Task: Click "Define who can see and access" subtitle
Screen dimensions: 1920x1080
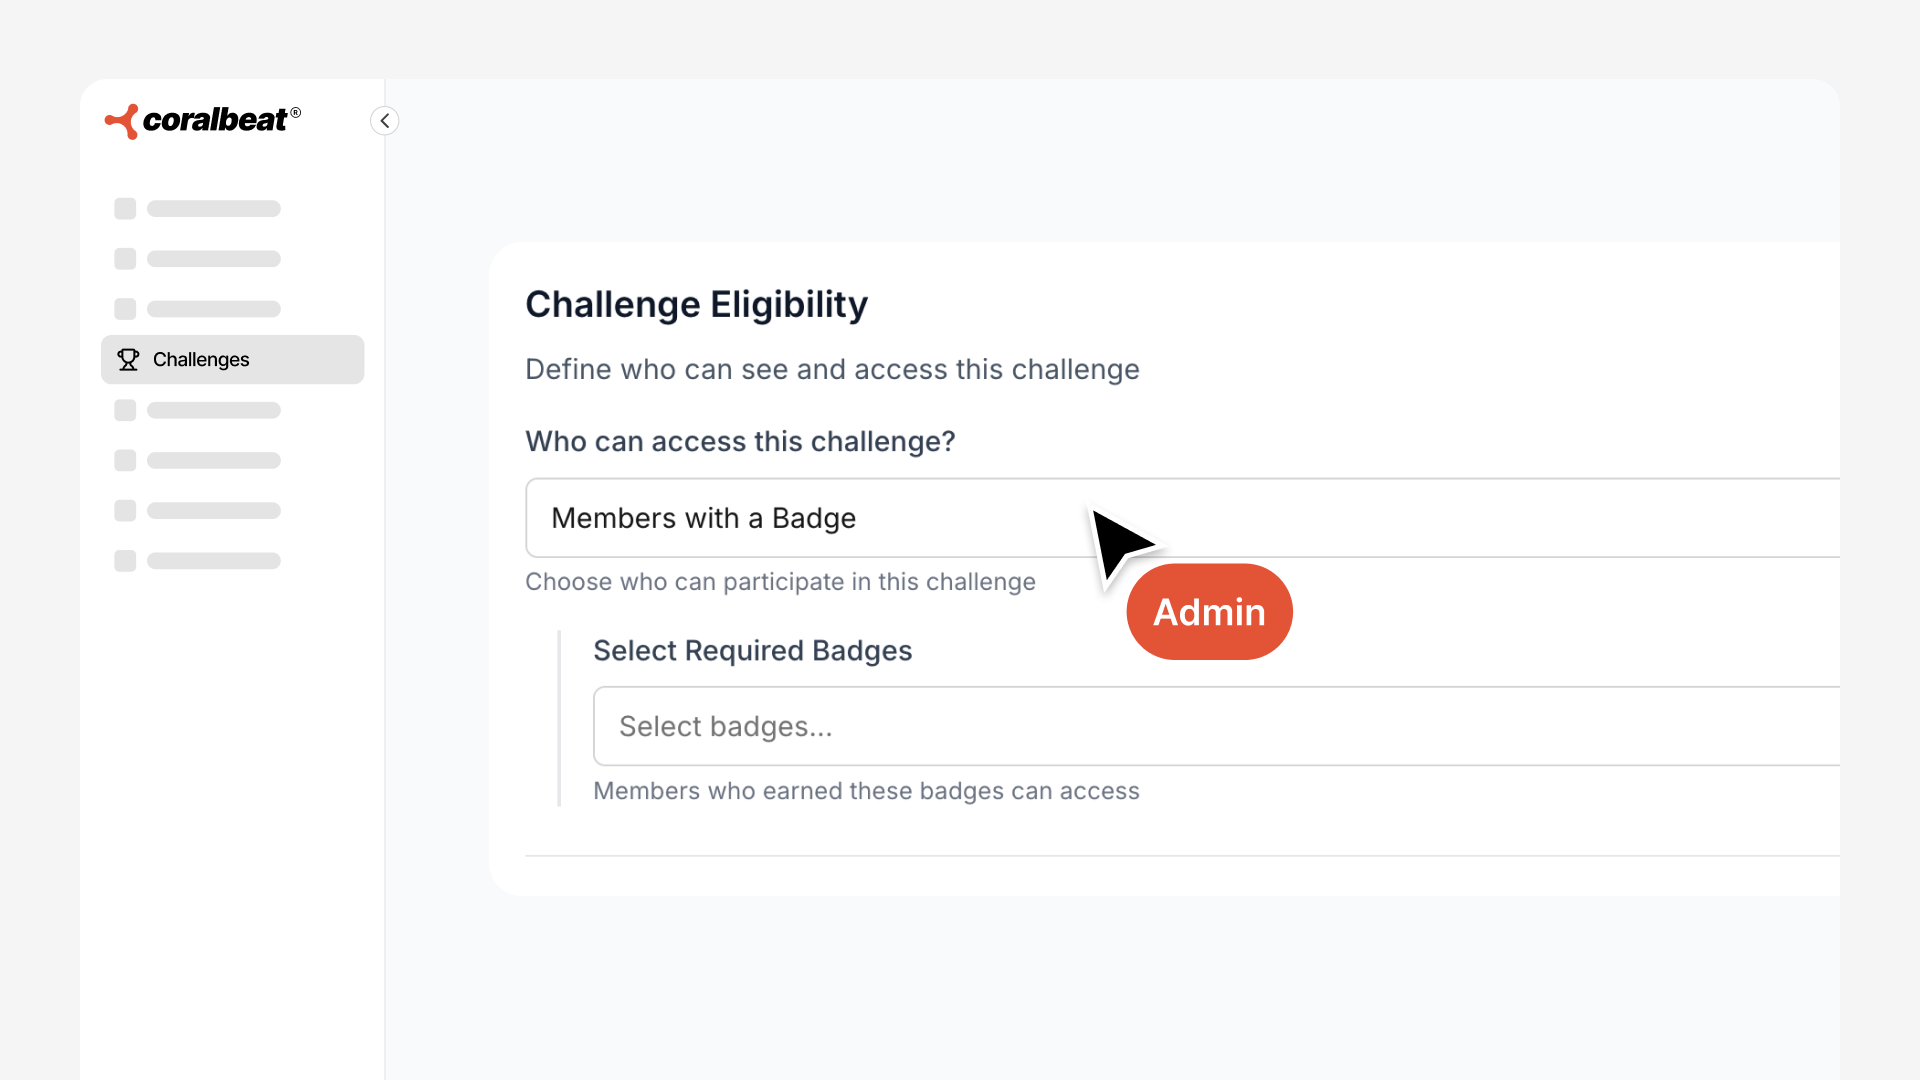Action: (x=832, y=370)
